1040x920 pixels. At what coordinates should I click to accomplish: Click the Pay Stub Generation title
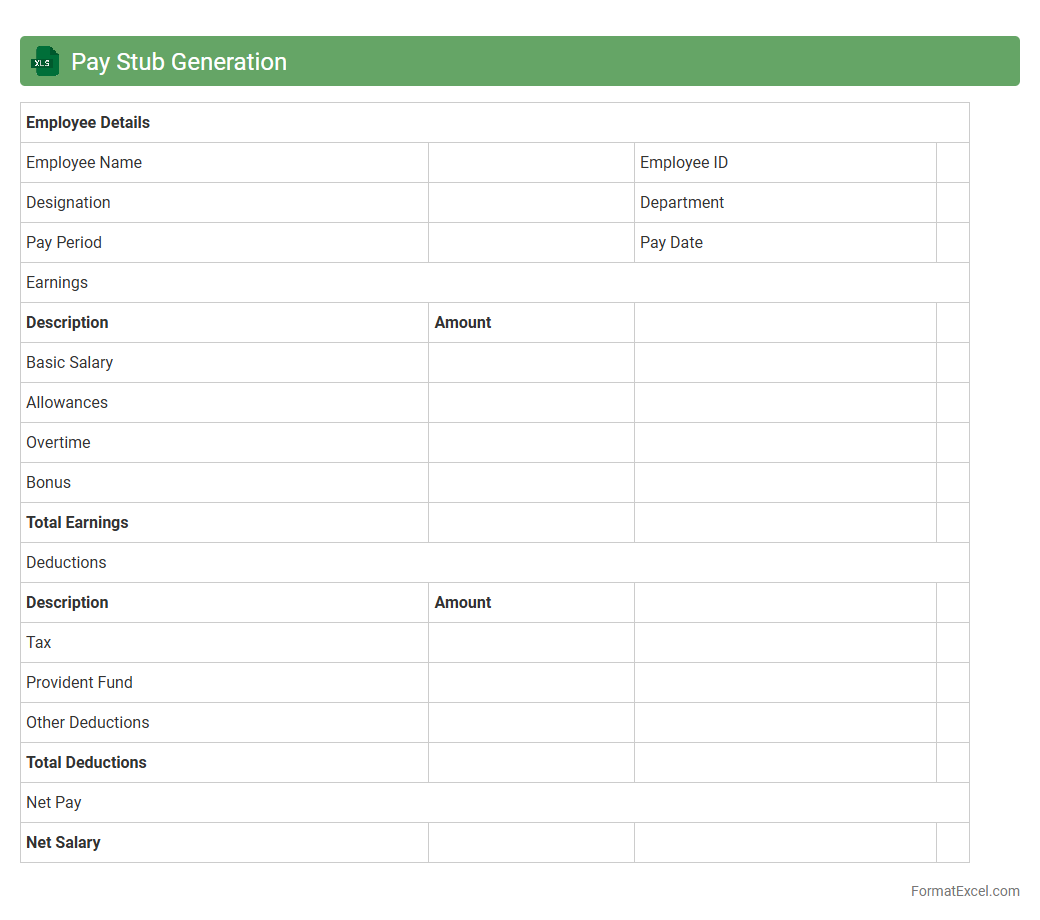coord(179,61)
